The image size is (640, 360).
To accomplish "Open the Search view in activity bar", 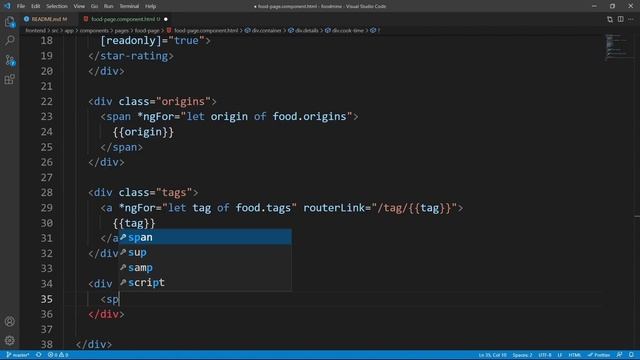I will 9,40.
